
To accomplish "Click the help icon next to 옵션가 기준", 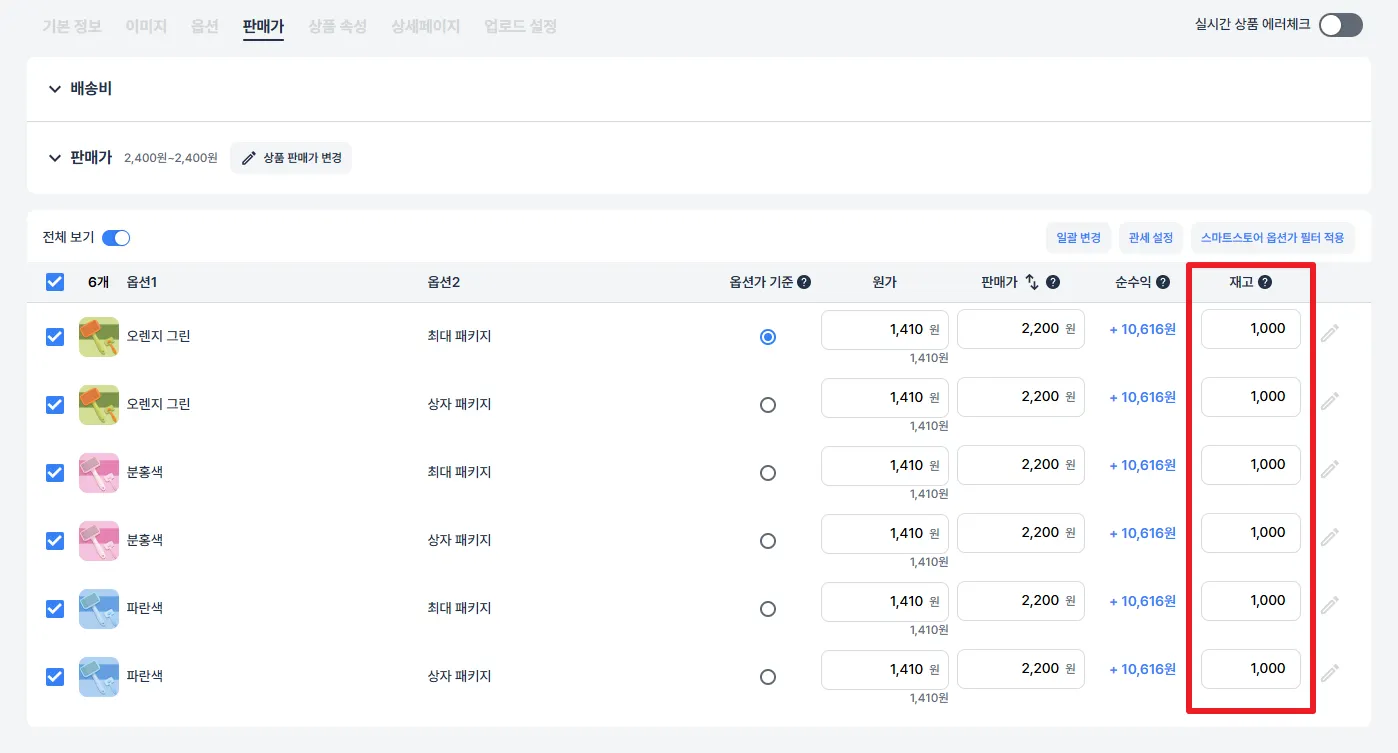I will pos(804,283).
